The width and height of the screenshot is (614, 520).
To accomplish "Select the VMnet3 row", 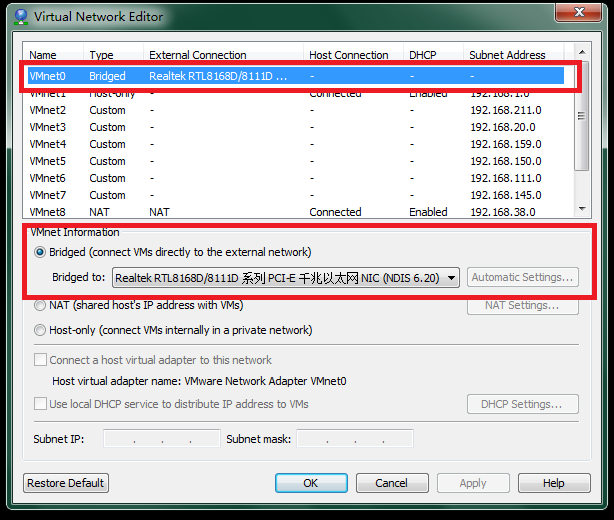I will pos(296,127).
